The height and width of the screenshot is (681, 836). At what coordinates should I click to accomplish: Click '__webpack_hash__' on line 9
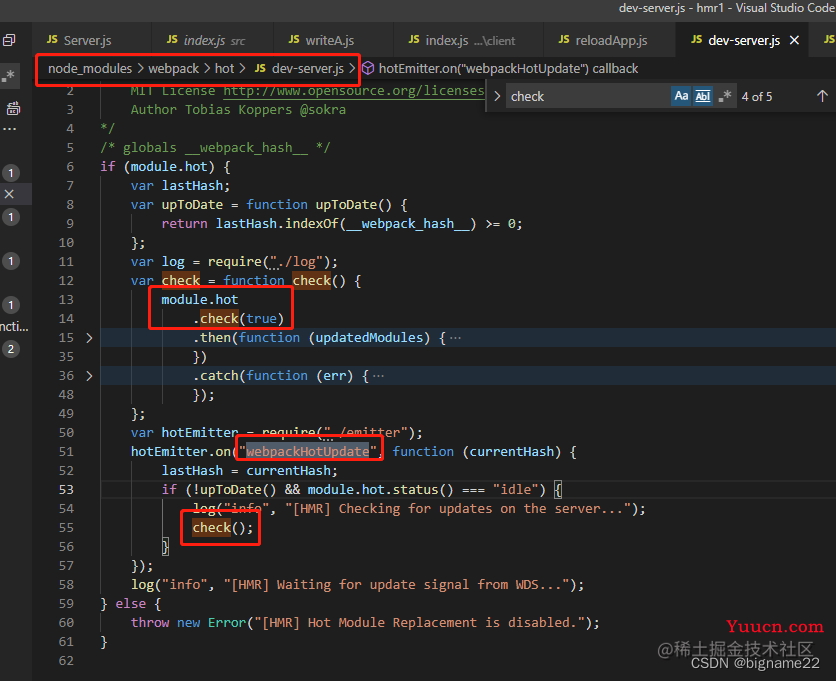coord(408,224)
